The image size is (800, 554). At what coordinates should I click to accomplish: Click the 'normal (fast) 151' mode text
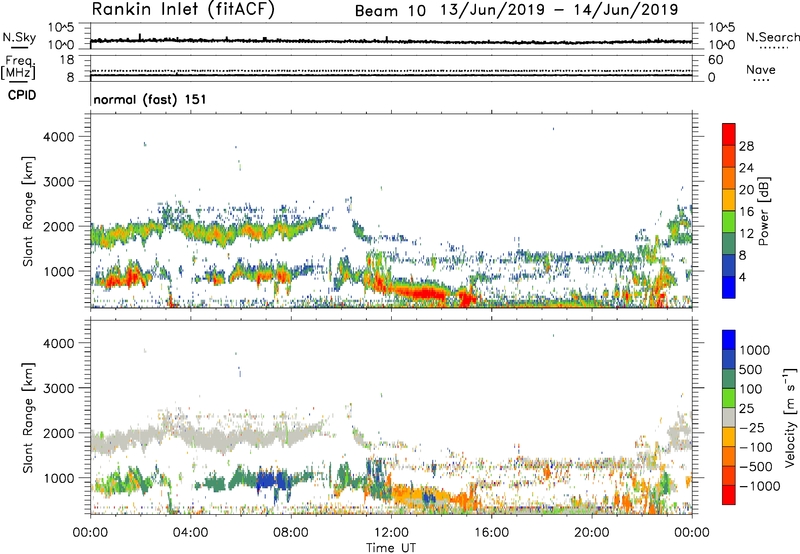(149, 99)
